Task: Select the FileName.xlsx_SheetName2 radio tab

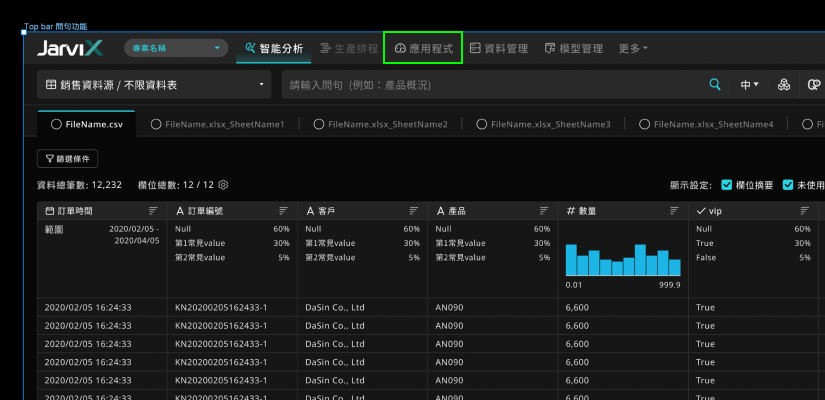Action: [x=381, y=125]
